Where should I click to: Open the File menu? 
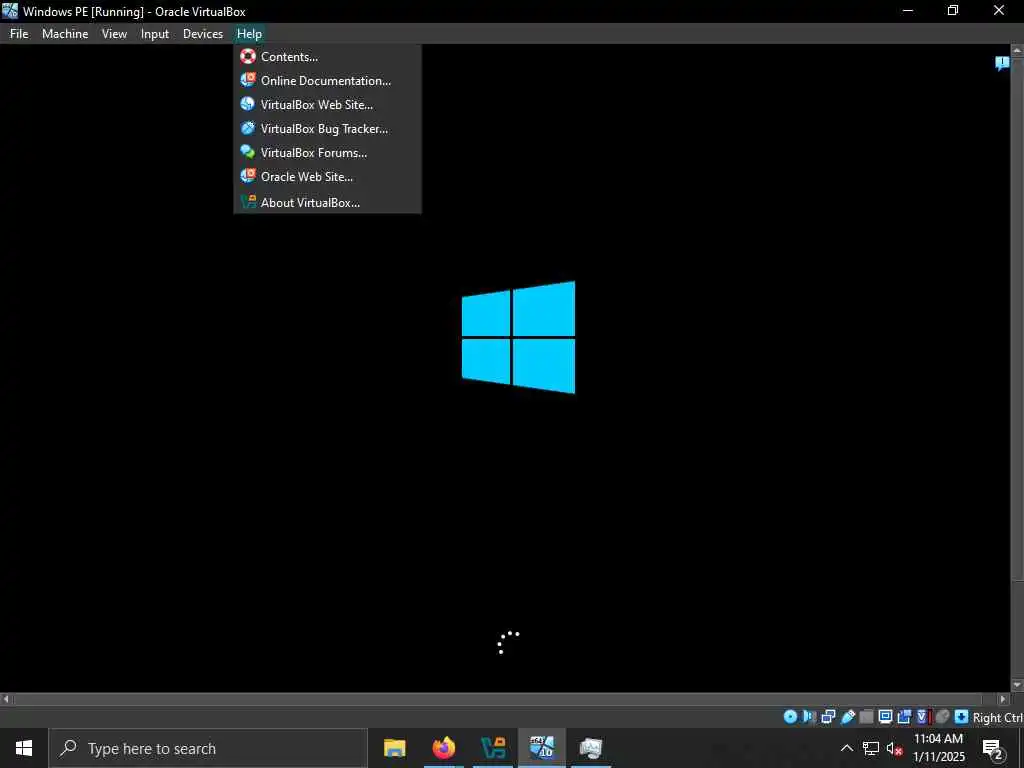tap(19, 34)
